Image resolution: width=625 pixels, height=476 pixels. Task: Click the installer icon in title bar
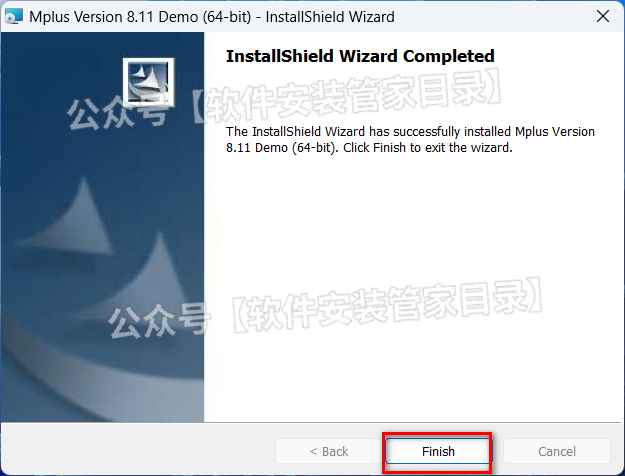pyautogui.click(x=13, y=17)
